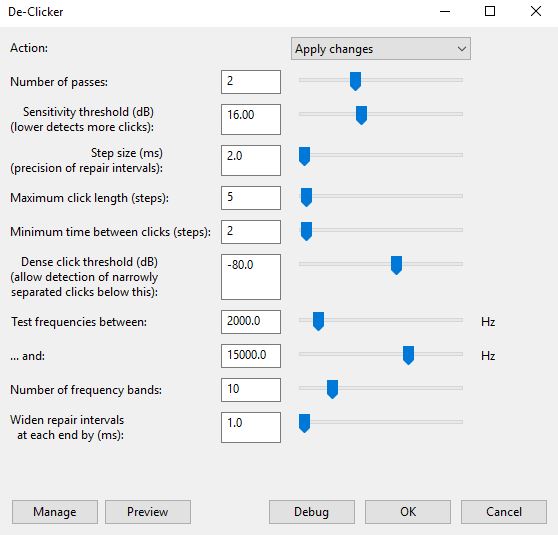
Task: Click the Number of passes slider handle
Action: pos(355,81)
